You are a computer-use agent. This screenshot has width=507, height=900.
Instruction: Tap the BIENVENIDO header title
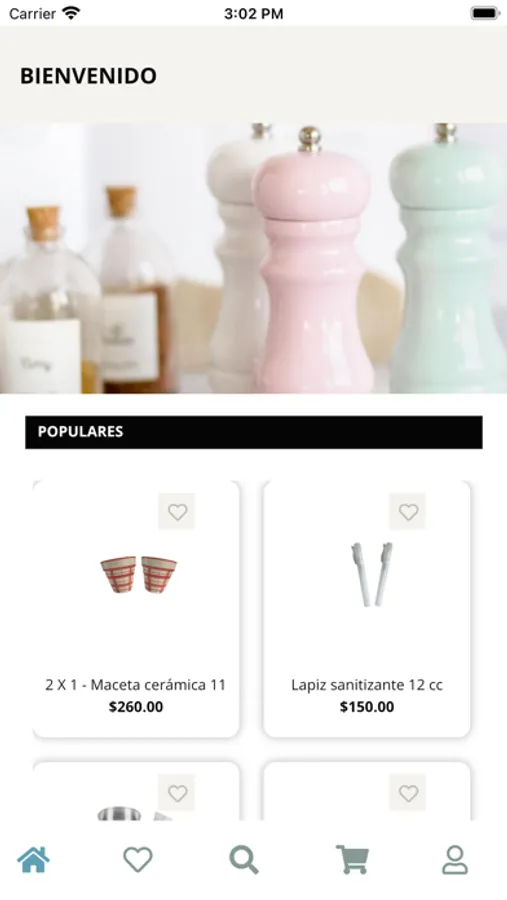point(88,76)
